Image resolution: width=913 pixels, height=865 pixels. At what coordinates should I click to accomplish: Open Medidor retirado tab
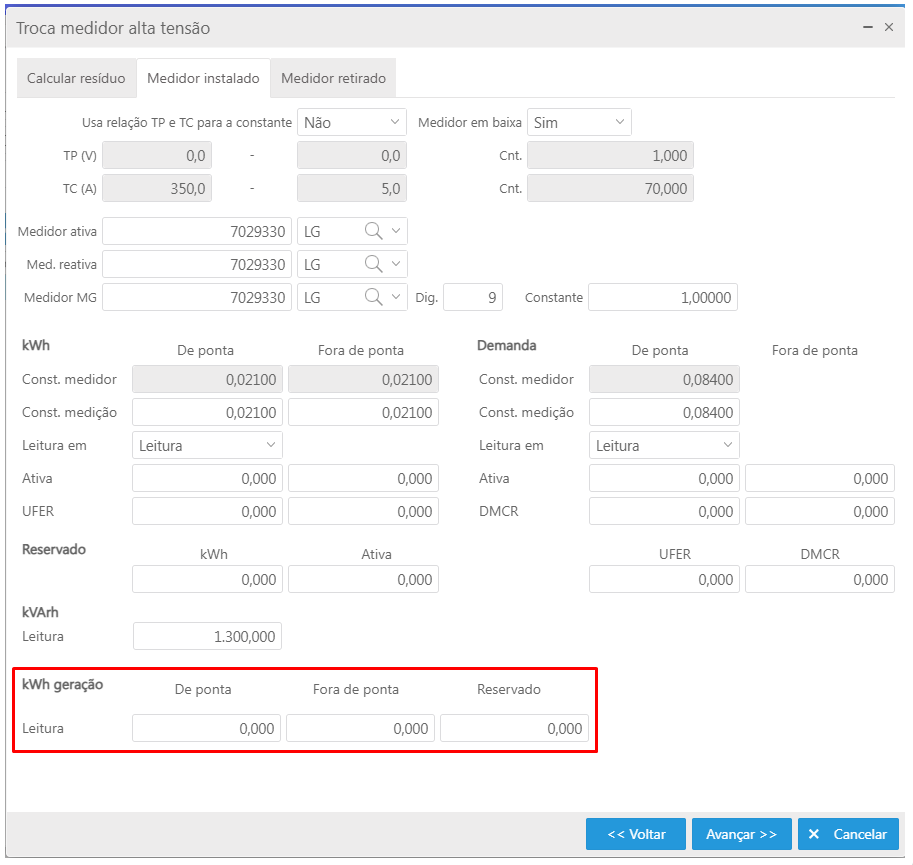click(334, 78)
